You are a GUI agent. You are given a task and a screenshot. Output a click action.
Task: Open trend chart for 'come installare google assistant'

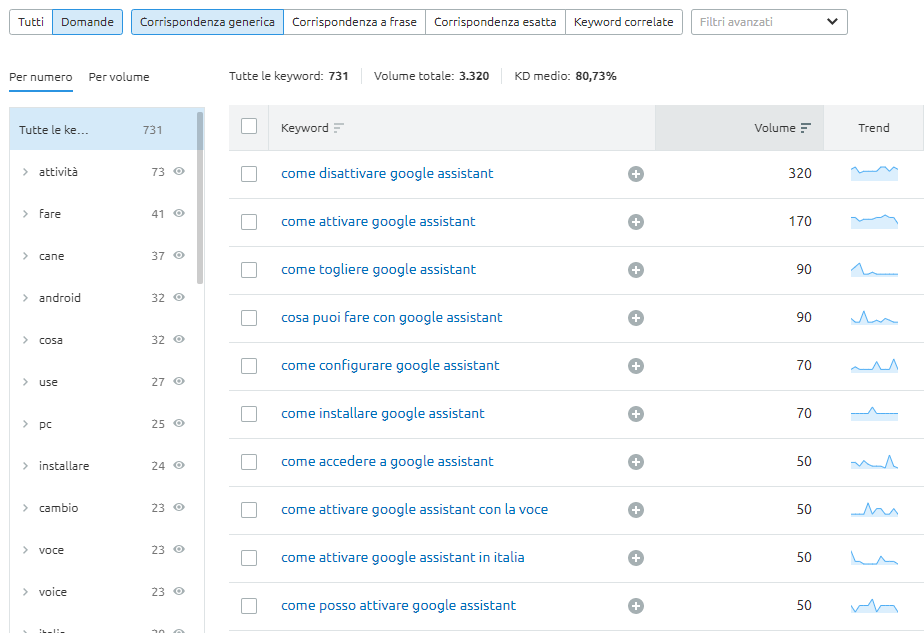tap(874, 413)
